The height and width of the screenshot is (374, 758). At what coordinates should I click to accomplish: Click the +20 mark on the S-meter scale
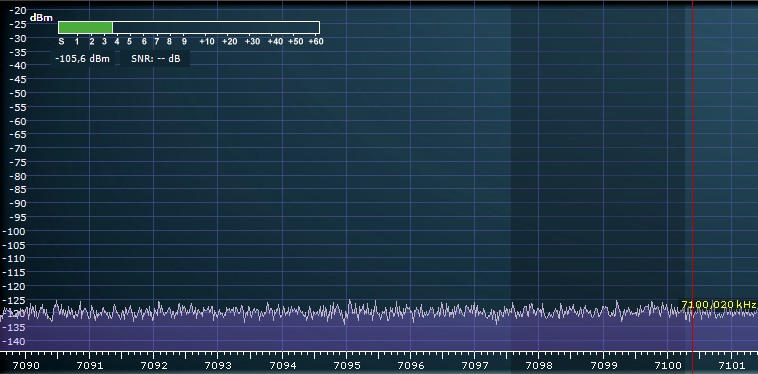230,42
